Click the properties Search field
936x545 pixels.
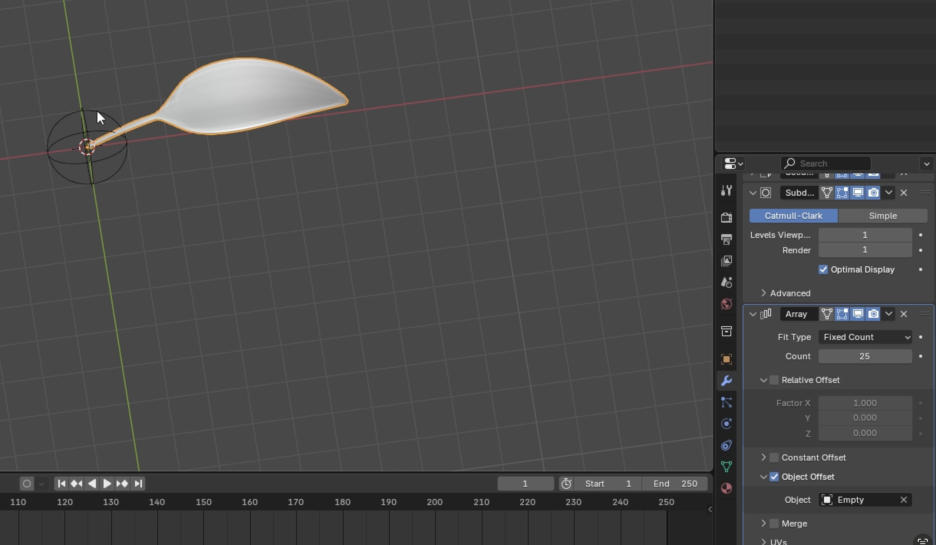click(826, 163)
